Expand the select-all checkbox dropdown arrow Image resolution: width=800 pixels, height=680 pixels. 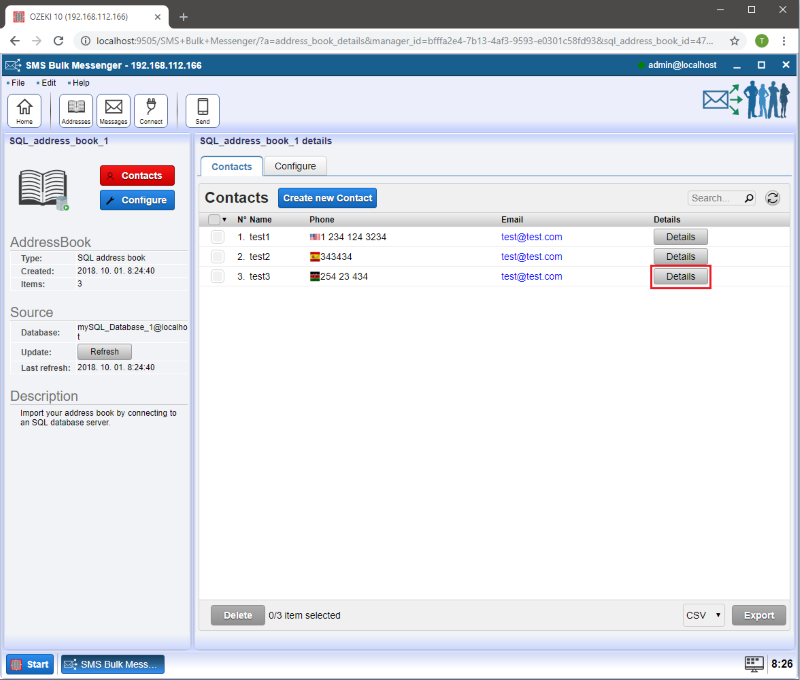coord(225,220)
